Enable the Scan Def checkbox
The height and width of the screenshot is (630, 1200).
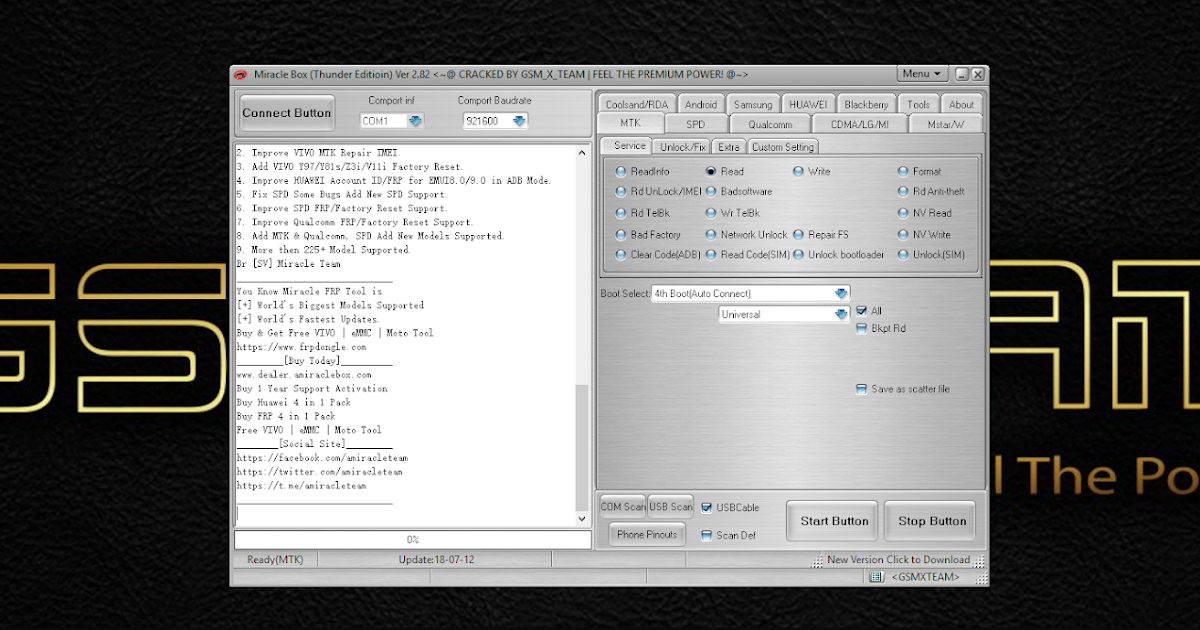point(706,535)
